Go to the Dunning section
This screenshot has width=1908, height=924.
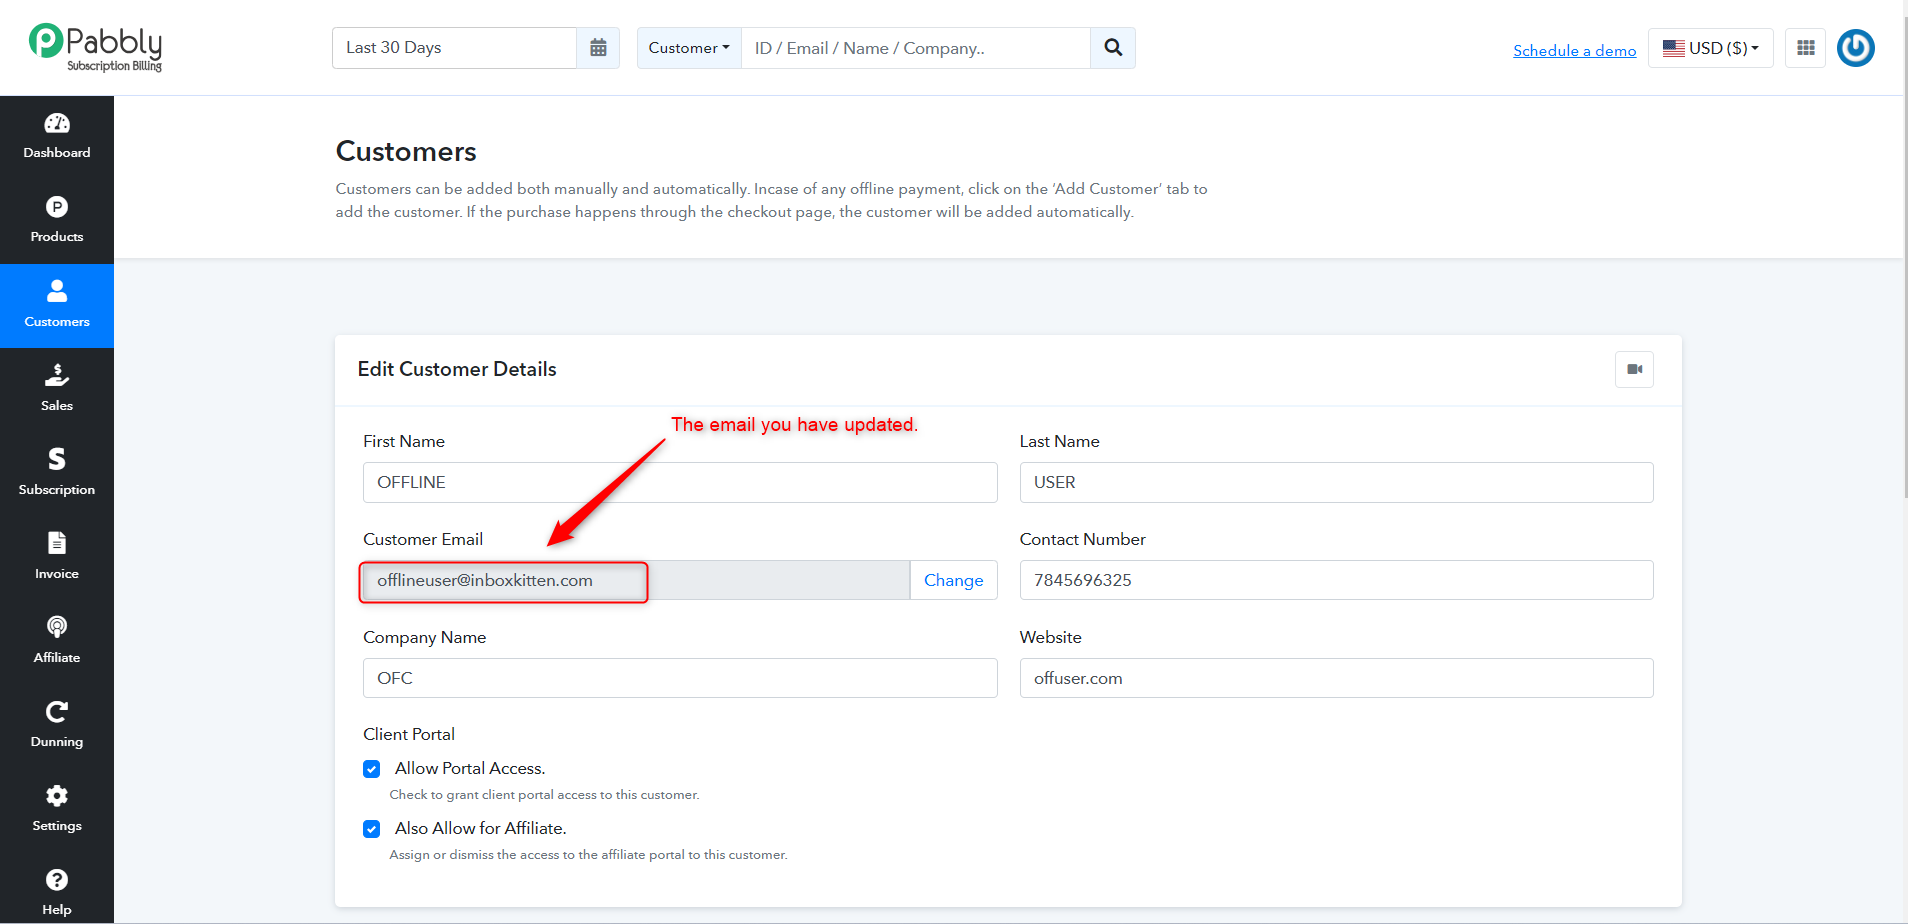click(57, 726)
